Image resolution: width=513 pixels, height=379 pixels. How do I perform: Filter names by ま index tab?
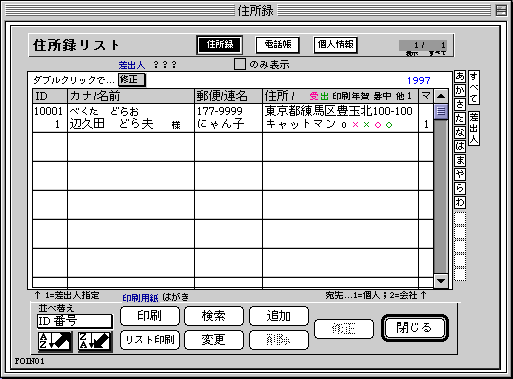click(x=460, y=160)
